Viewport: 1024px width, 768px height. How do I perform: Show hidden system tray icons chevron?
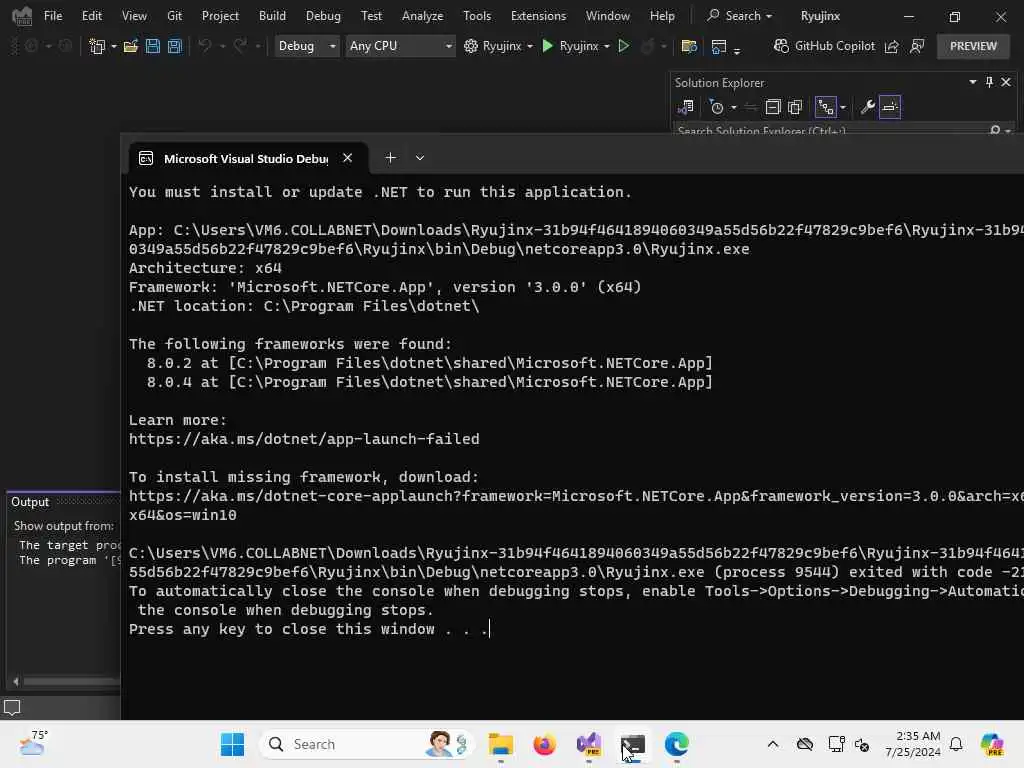pos(773,744)
